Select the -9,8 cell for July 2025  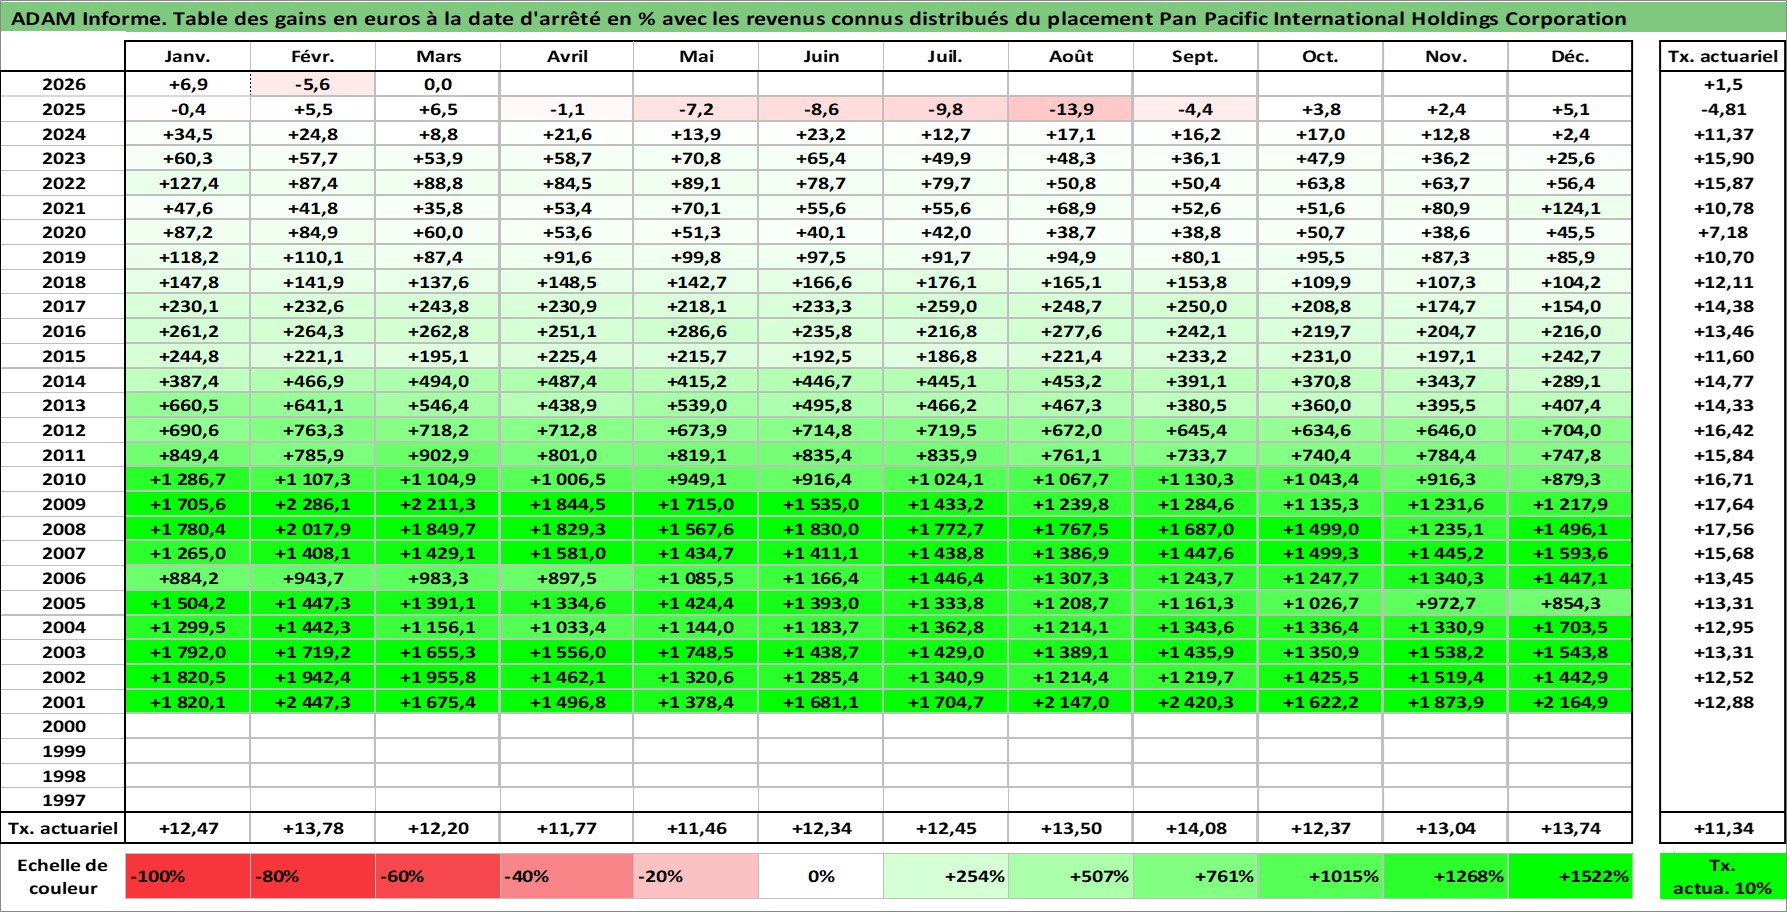pos(946,110)
